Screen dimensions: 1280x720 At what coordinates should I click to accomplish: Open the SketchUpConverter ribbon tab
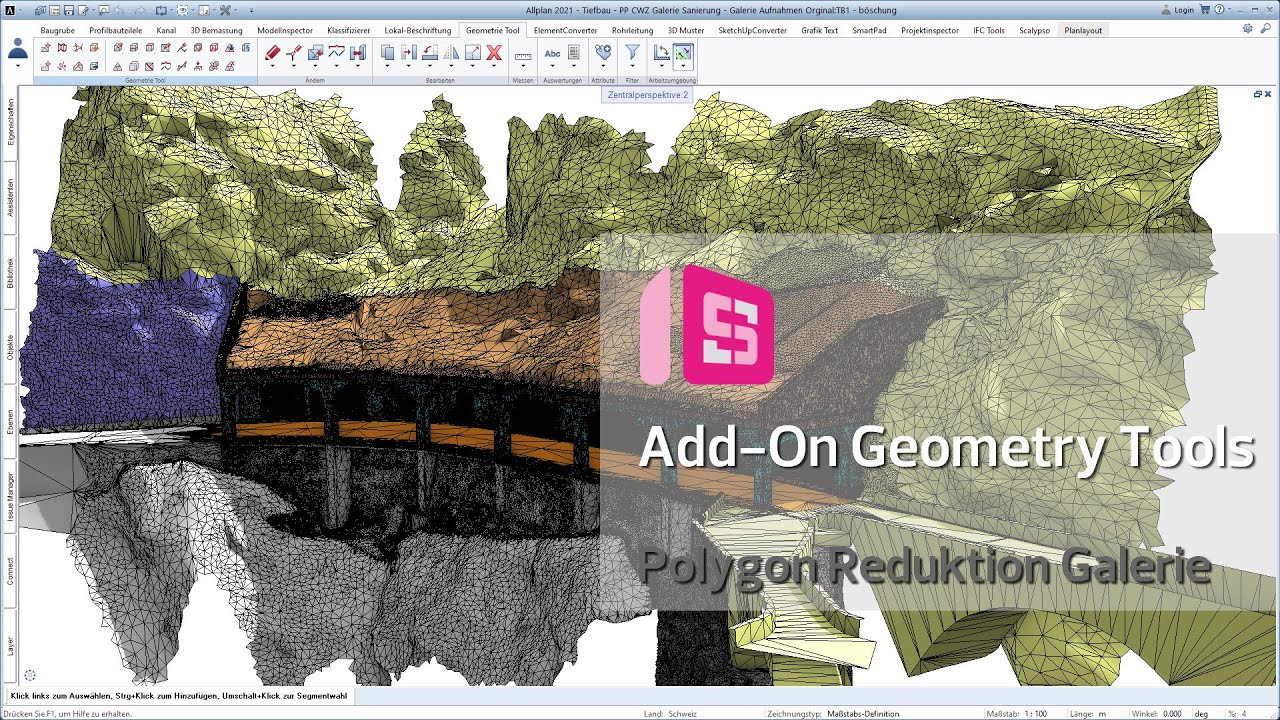tap(752, 30)
